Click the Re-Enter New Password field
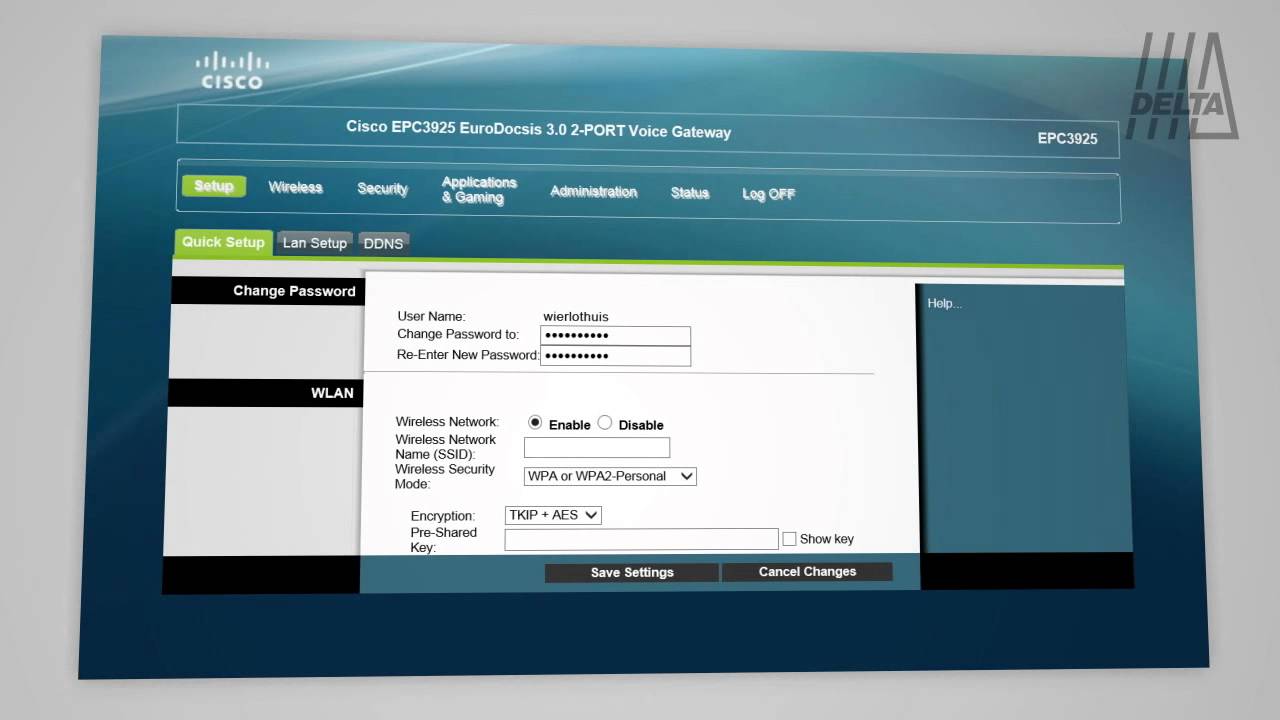This screenshot has height=720, width=1280. coord(615,356)
